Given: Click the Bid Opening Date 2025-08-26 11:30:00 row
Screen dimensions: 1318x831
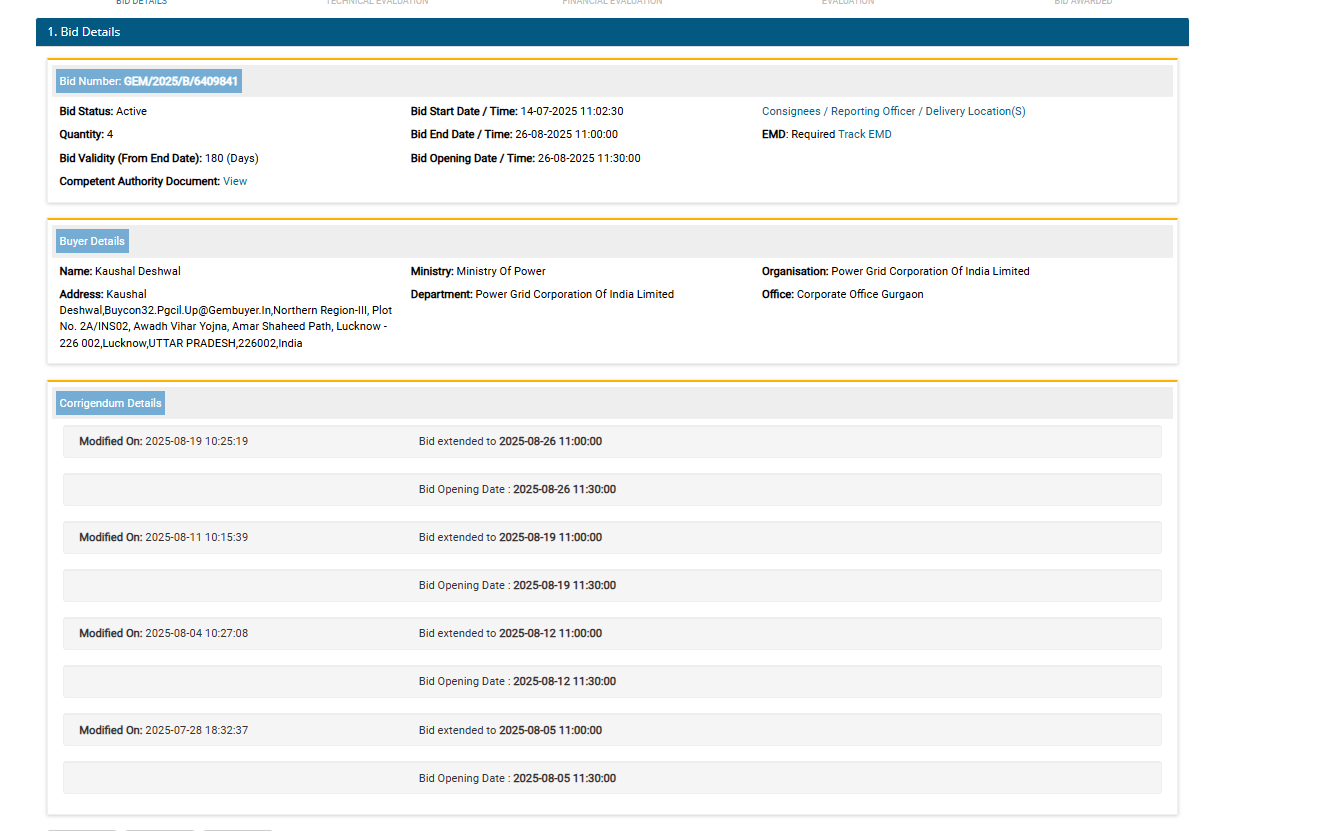Looking at the screenshot, I should [x=612, y=490].
